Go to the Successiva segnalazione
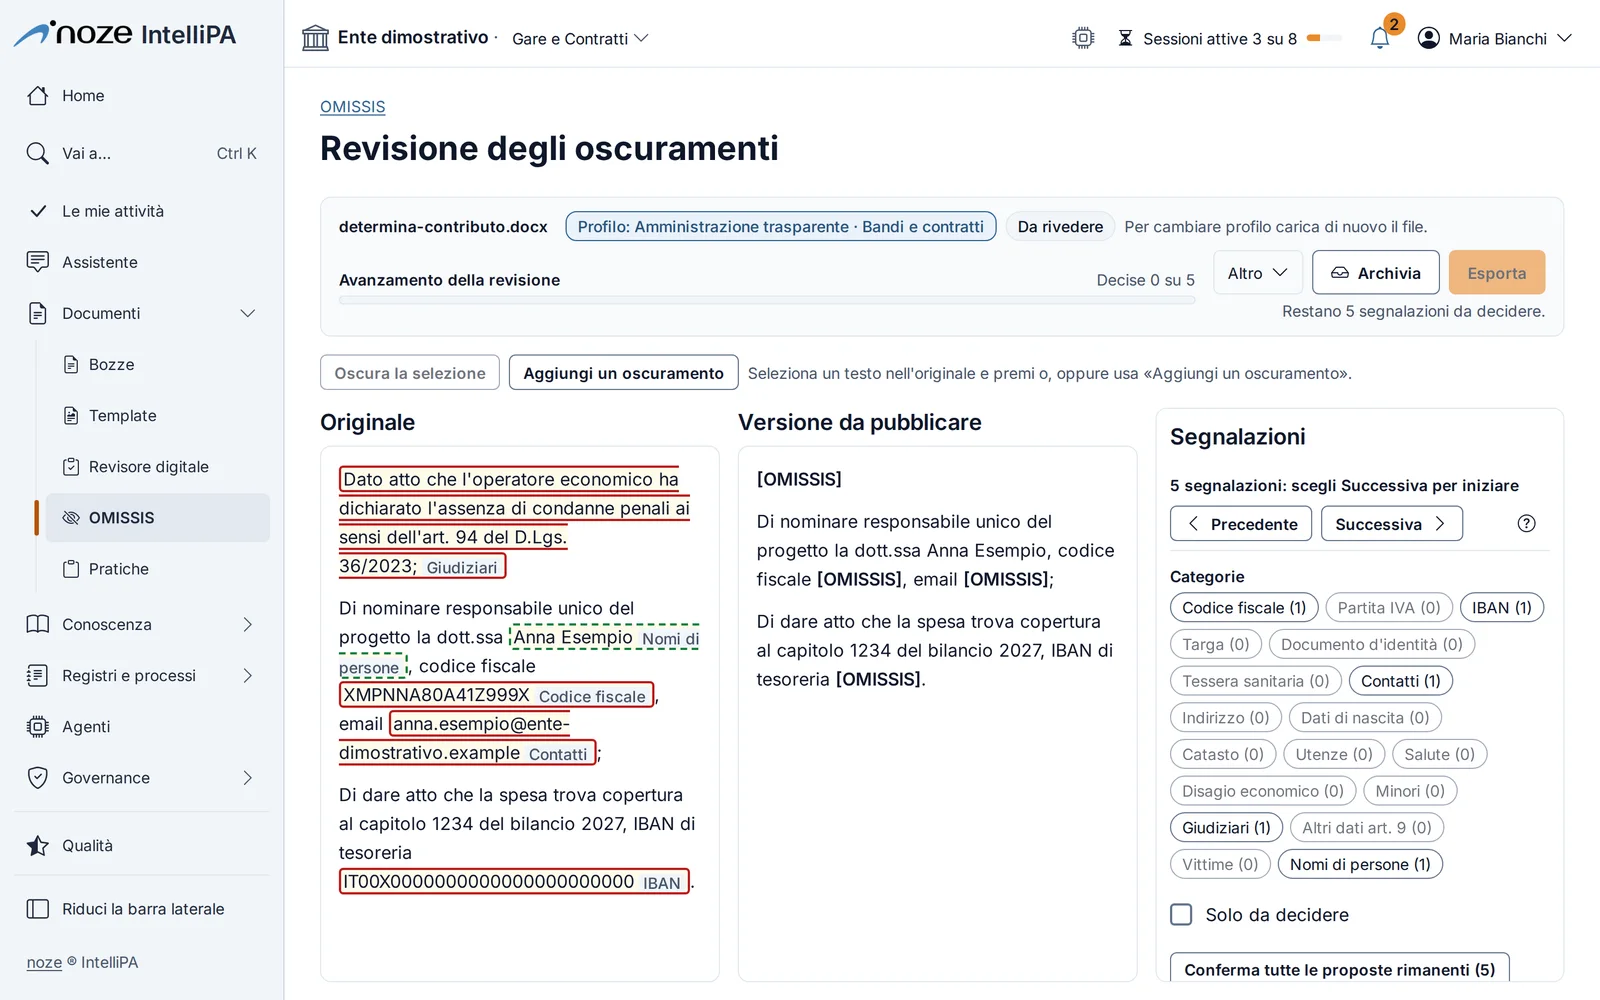1600x1000 pixels. [x=1391, y=524]
